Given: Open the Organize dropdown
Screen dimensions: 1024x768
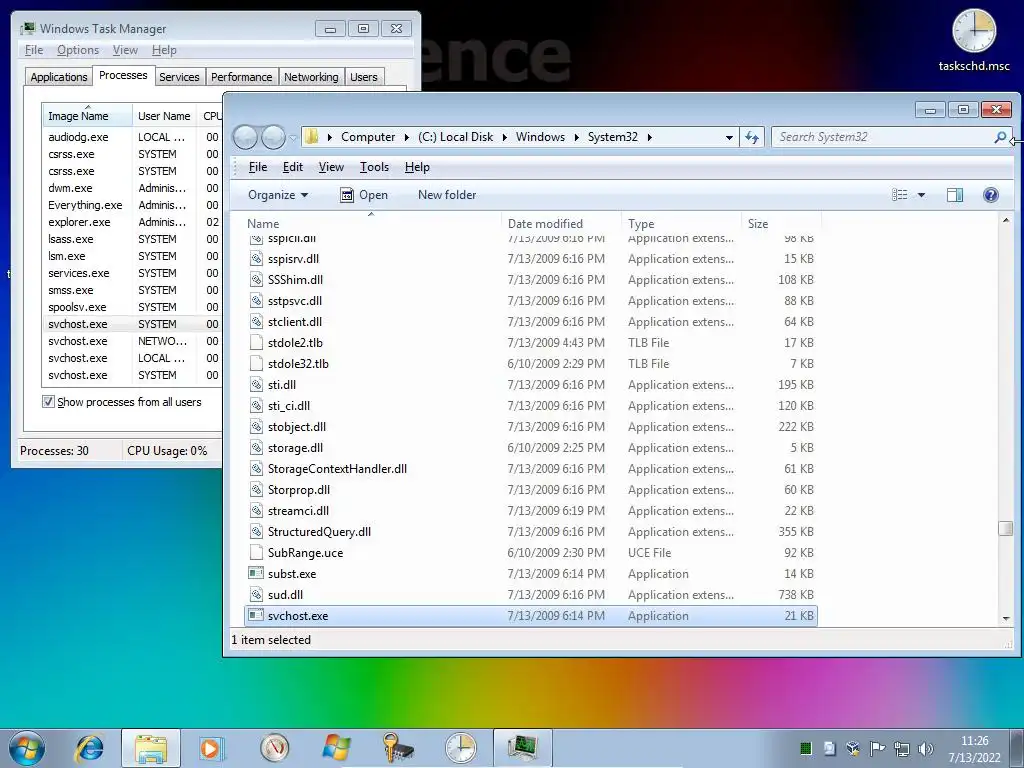Looking at the screenshot, I should pos(278,195).
